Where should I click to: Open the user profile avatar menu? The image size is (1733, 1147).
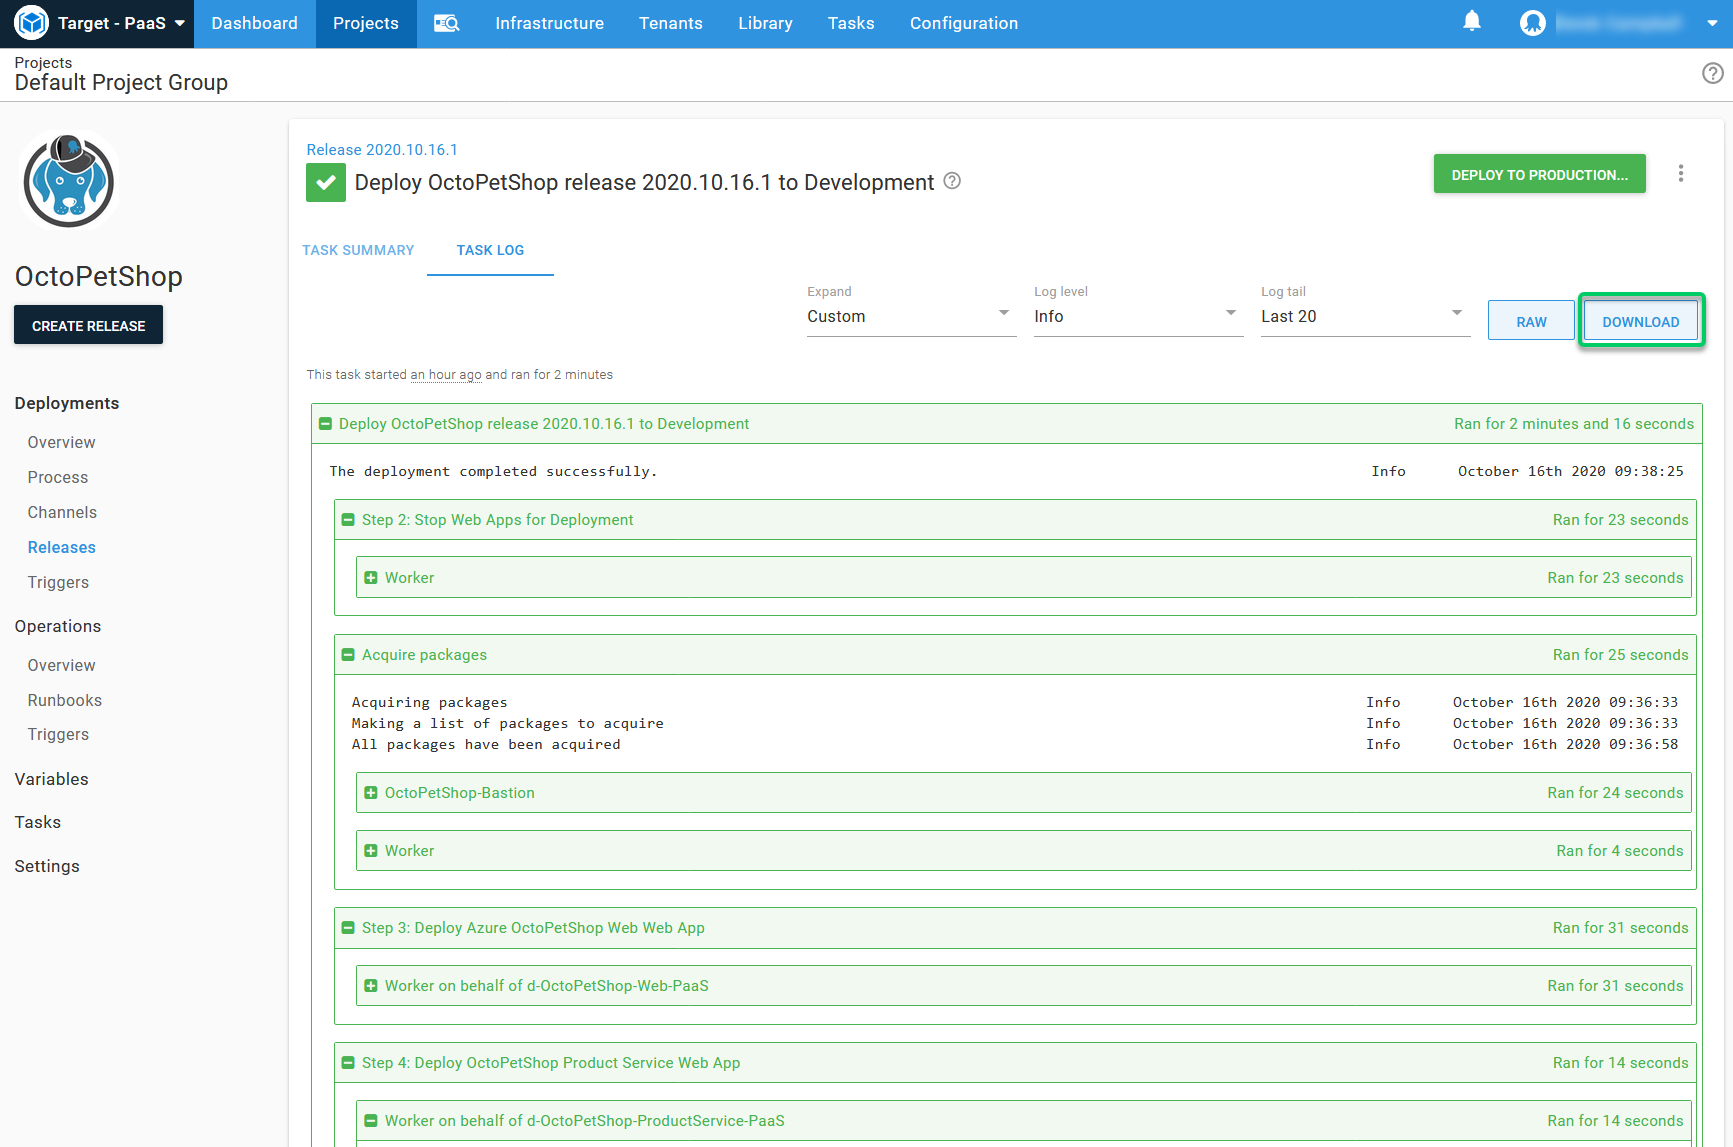(x=1532, y=23)
